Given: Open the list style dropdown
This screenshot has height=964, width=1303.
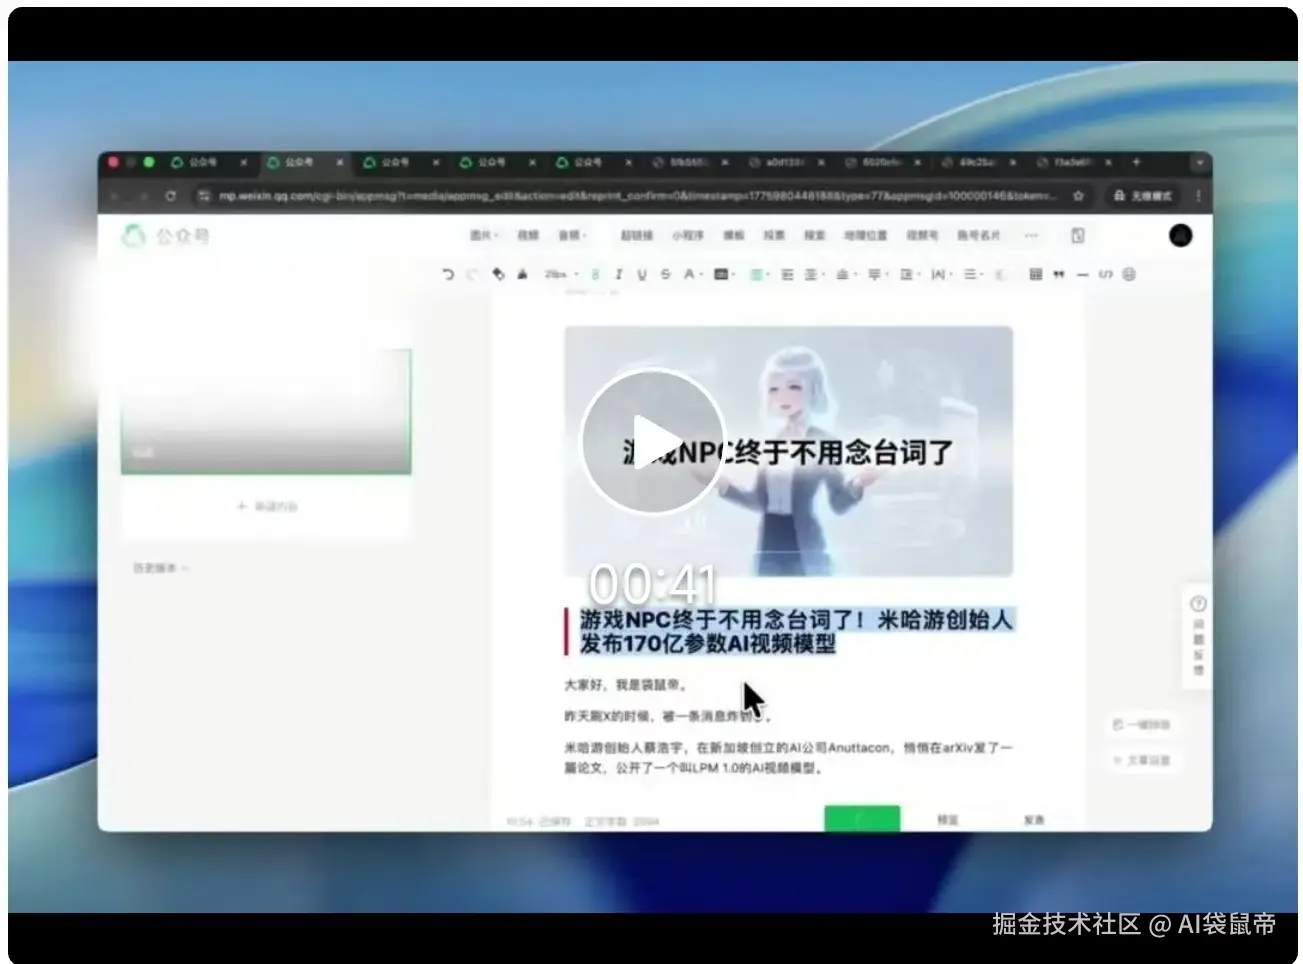Looking at the screenshot, I should 972,274.
